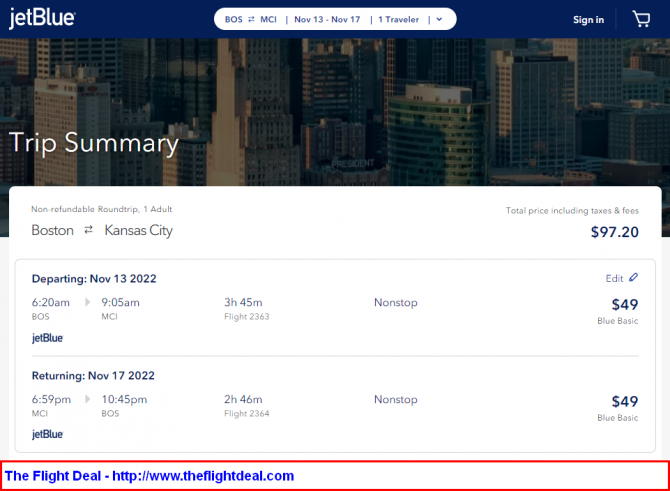Screen dimensions: 670x491
Task: Click the total price $97.20
Action: 614,232
